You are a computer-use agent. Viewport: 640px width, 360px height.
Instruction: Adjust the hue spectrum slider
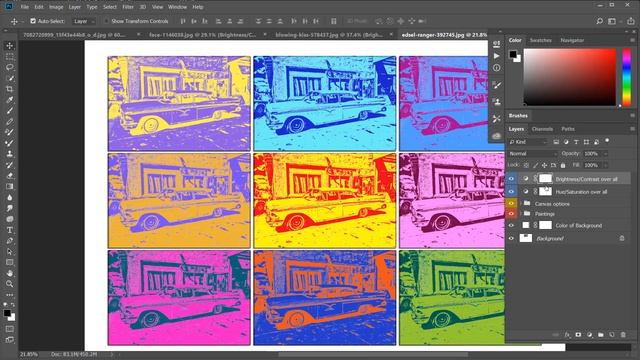point(627,77)
